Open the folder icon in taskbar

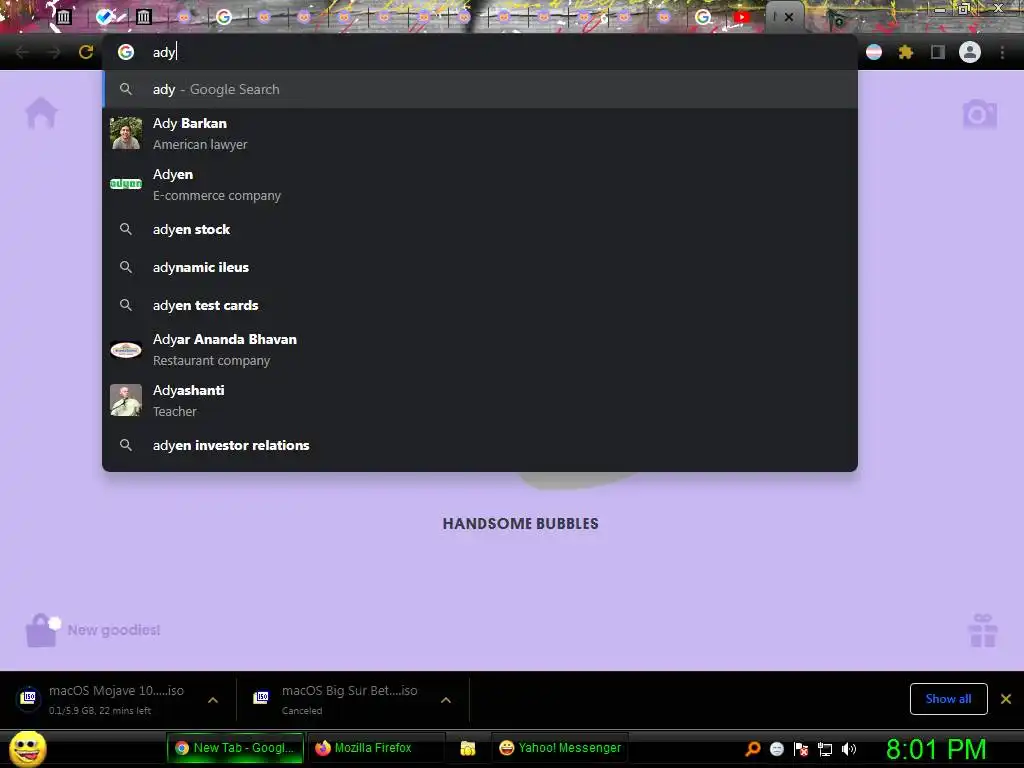468,748
